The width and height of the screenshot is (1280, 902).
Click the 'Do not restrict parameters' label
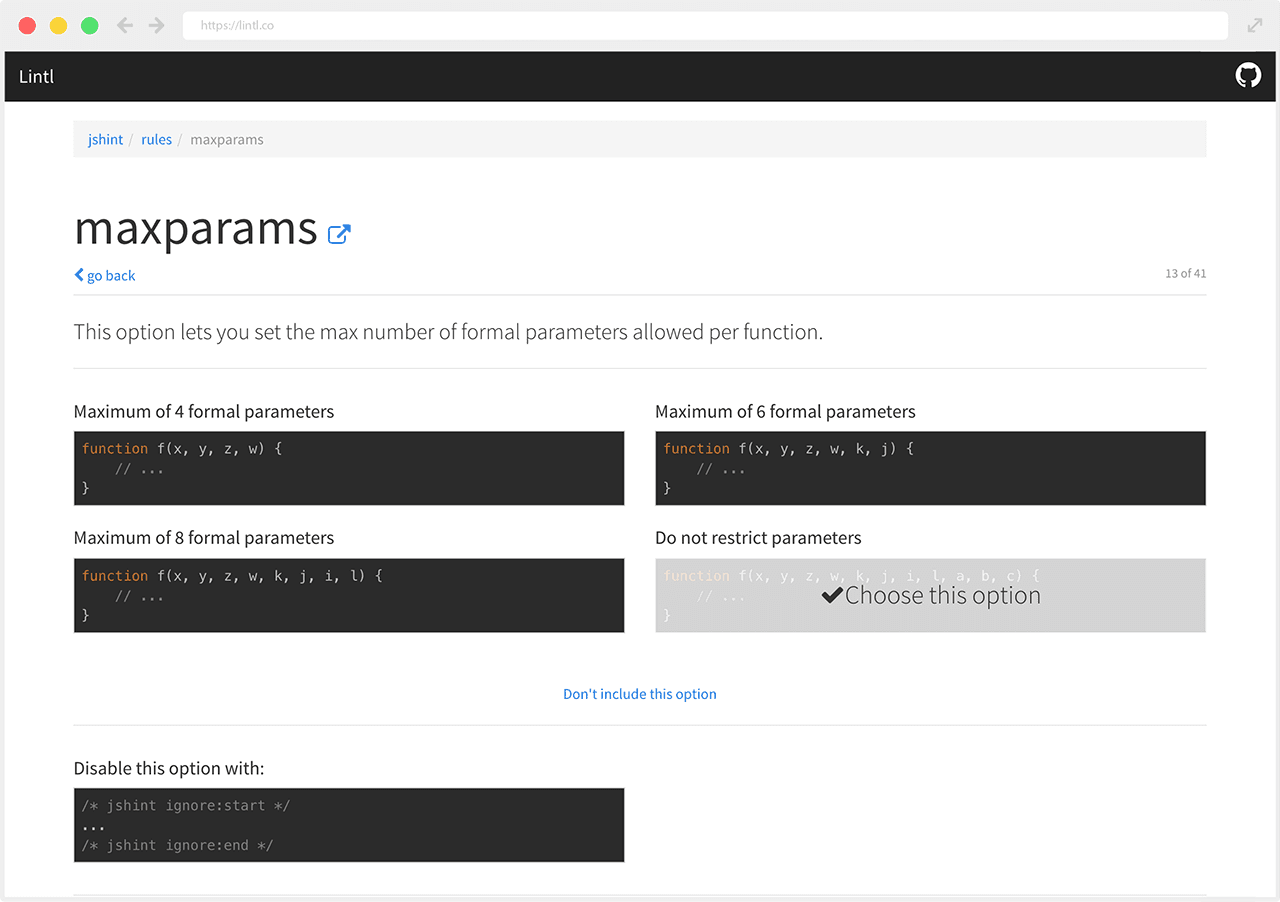click(758, 537)
